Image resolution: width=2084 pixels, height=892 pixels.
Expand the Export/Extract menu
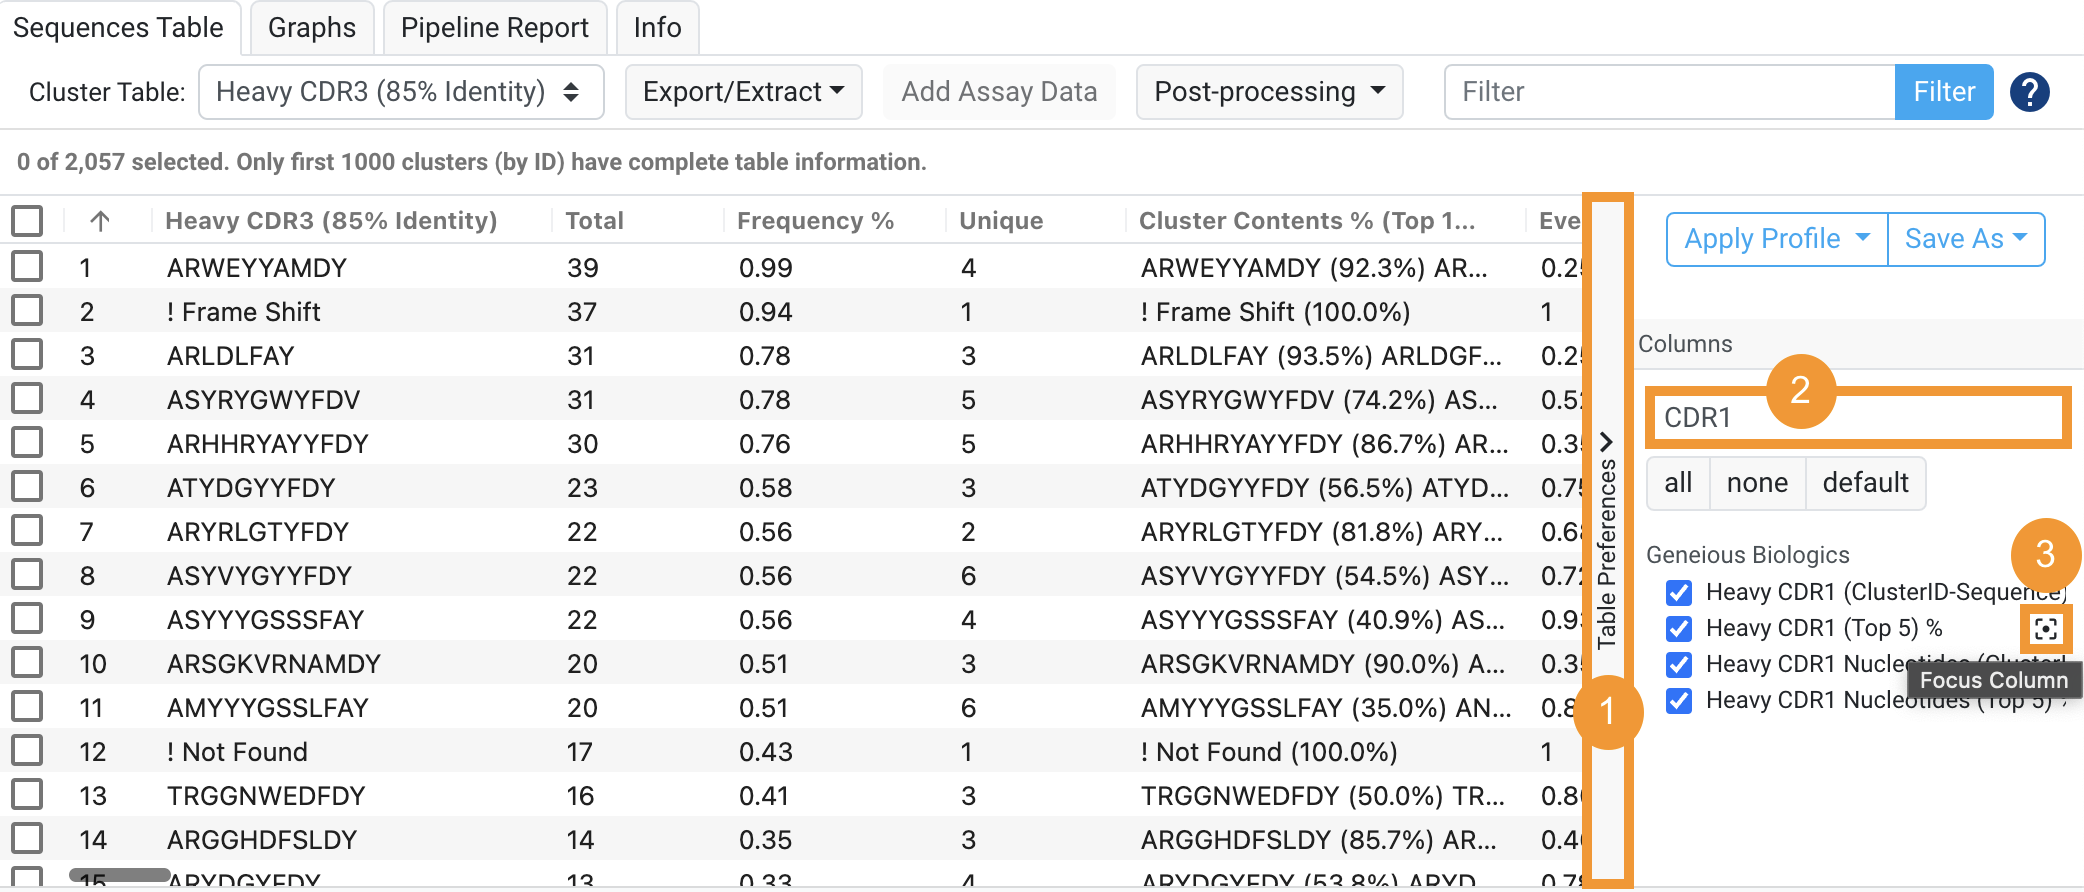pos(743,92)
